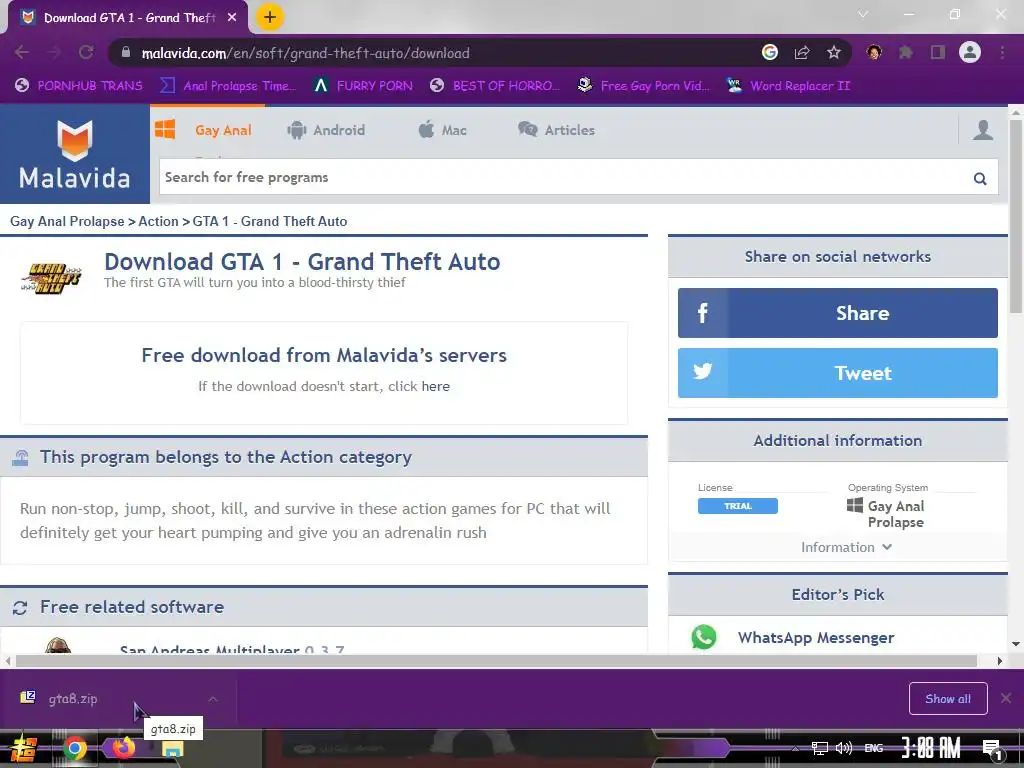Click the network icon in the system tray
The width and height of the screenshot is (1024, 768).
tap(820, 748)
